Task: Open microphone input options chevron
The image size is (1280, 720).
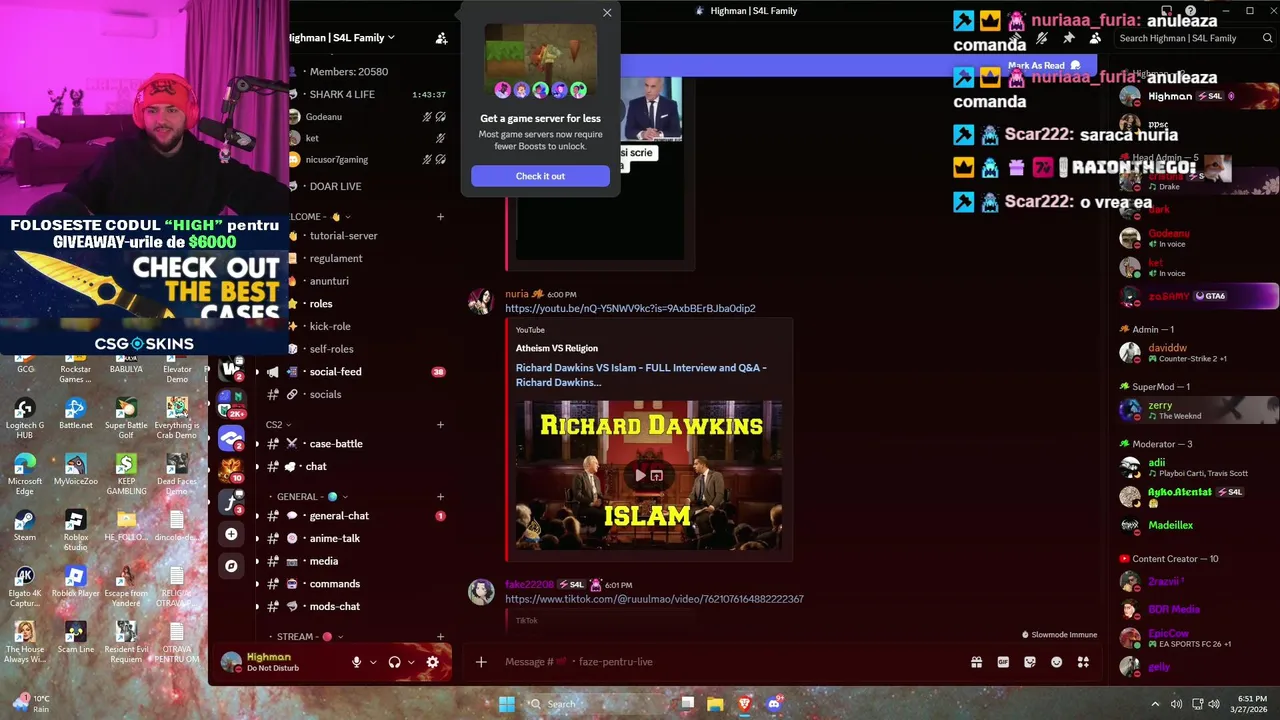Action: (373, 662)
